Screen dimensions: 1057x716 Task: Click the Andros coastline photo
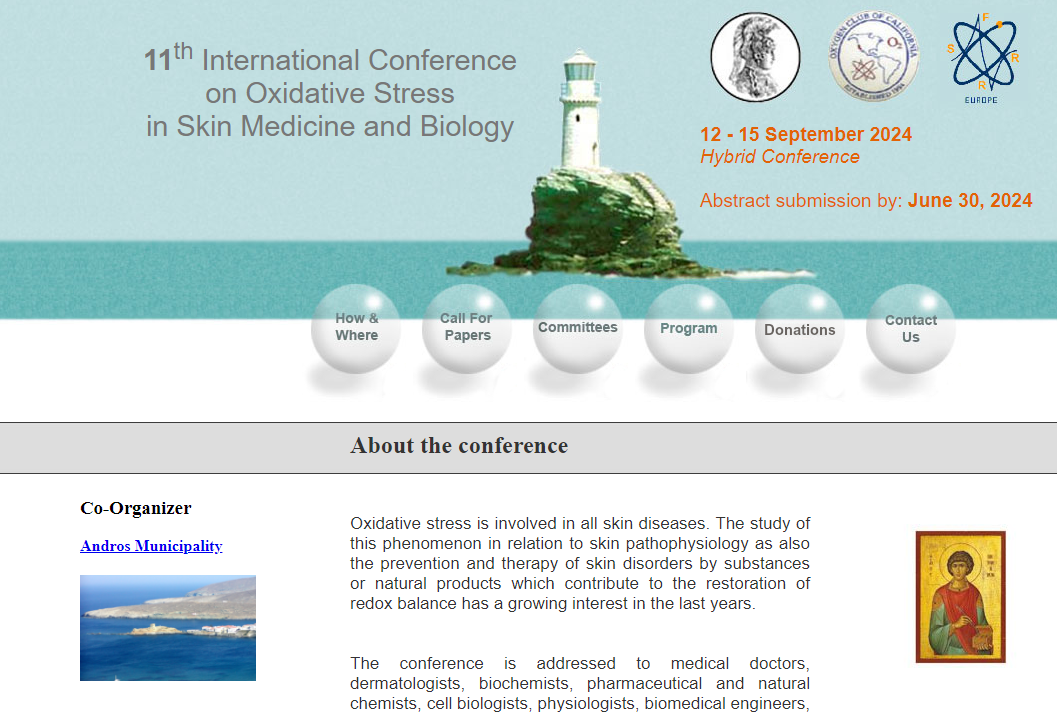(x=168, y=628)
